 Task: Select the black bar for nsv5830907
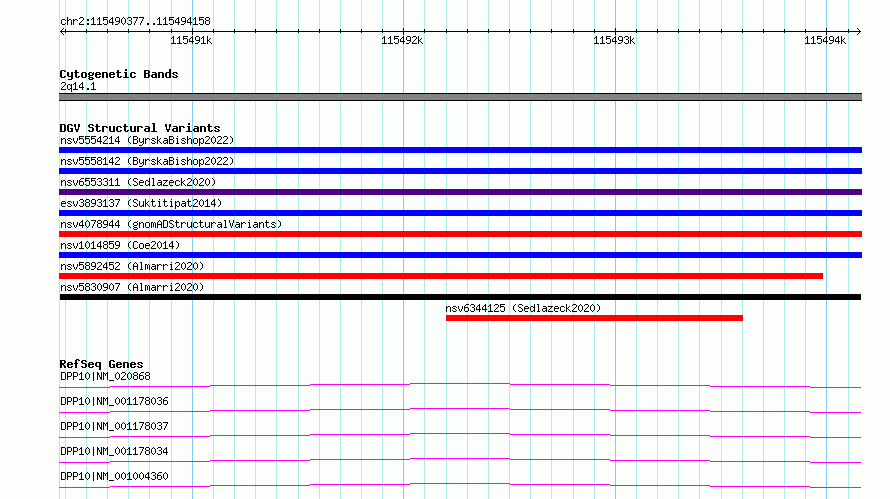(x=460, y=297)
